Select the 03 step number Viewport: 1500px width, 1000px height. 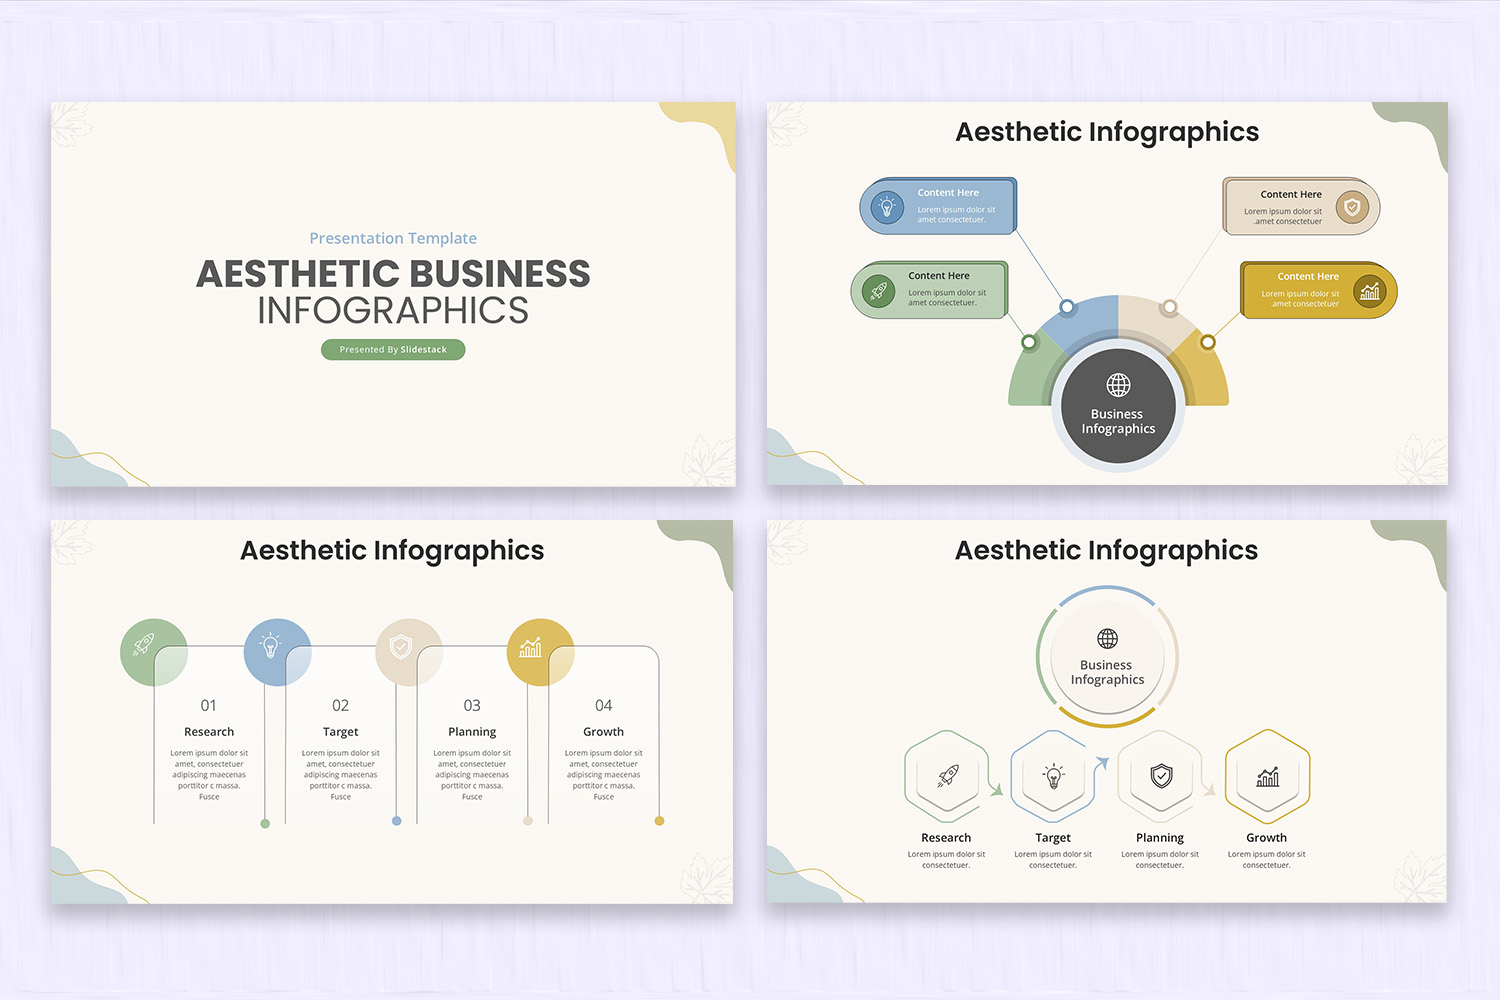point(472,706)
